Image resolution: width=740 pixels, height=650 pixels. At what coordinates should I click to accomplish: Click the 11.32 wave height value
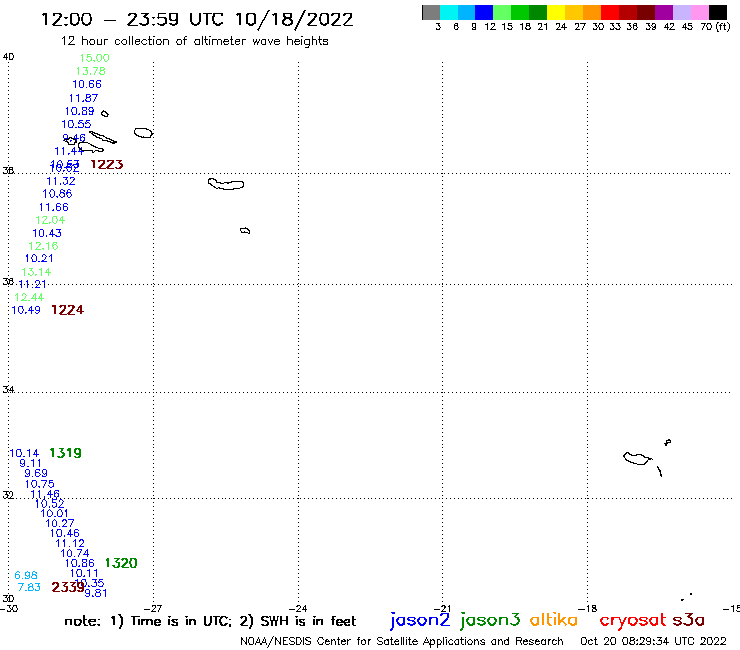coord(61,181)
